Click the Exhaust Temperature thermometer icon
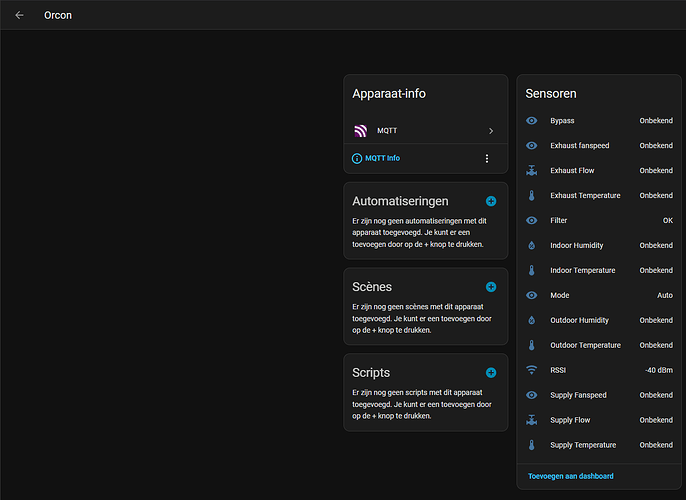Viewport: 686px width, 500px height. click(531, 196)
